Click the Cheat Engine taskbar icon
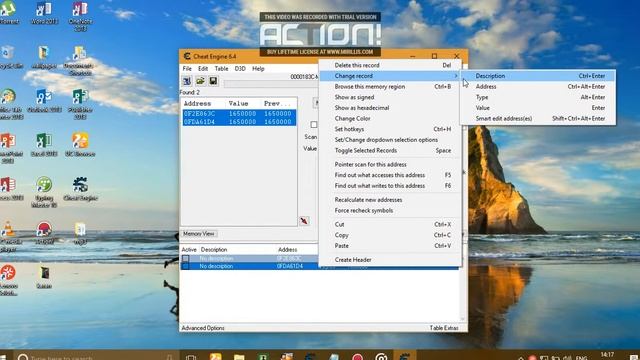640x360 pixels. [x=404, y=356]
